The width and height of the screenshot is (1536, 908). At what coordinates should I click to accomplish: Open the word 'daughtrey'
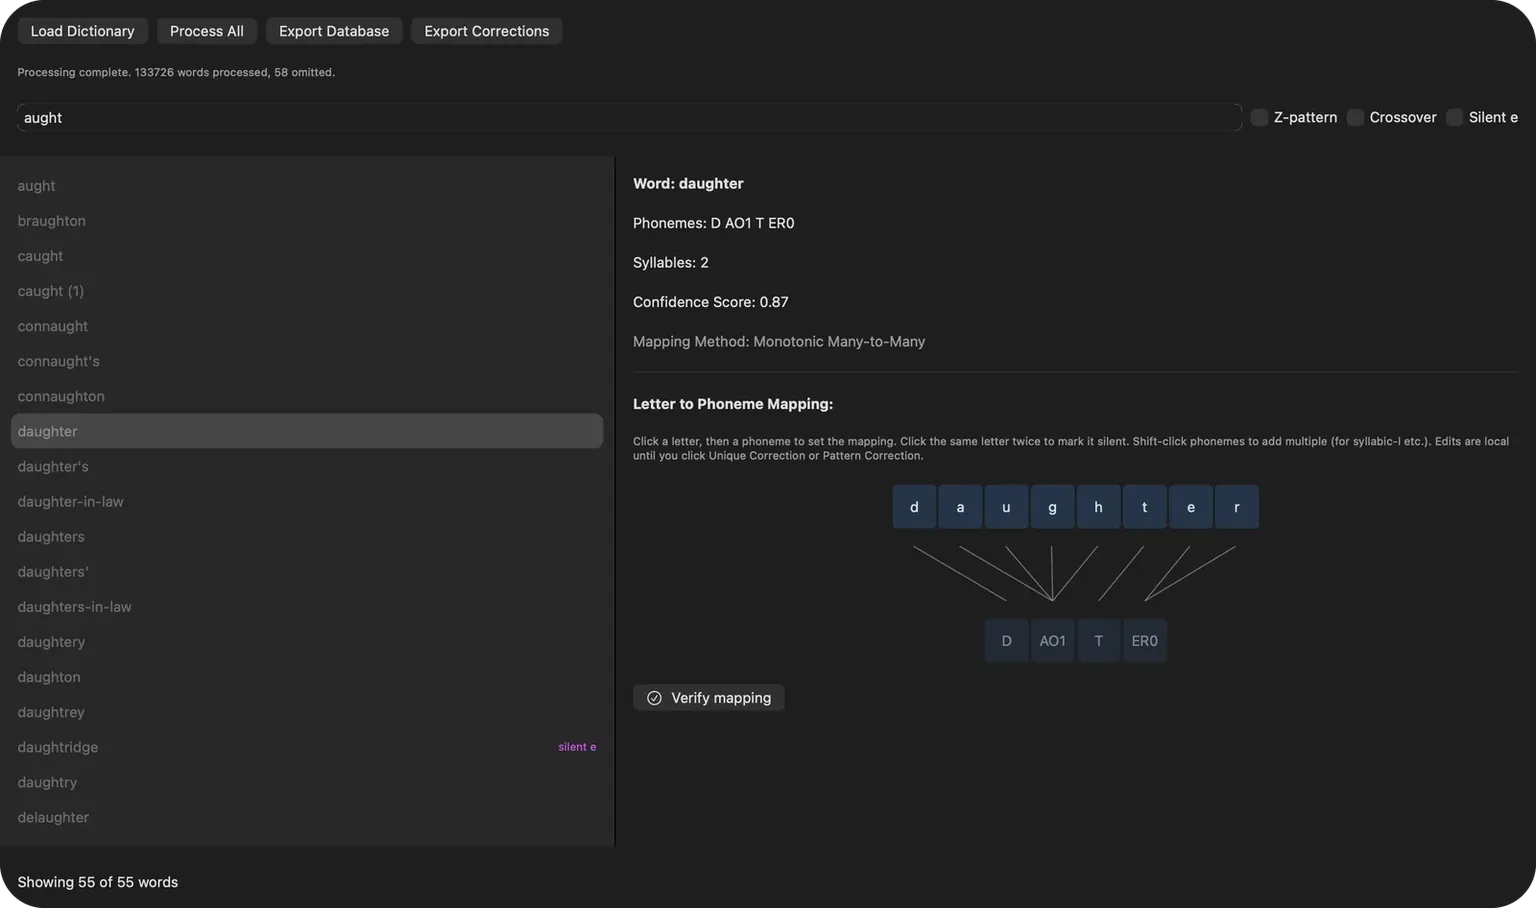click(x=307, y=712)
